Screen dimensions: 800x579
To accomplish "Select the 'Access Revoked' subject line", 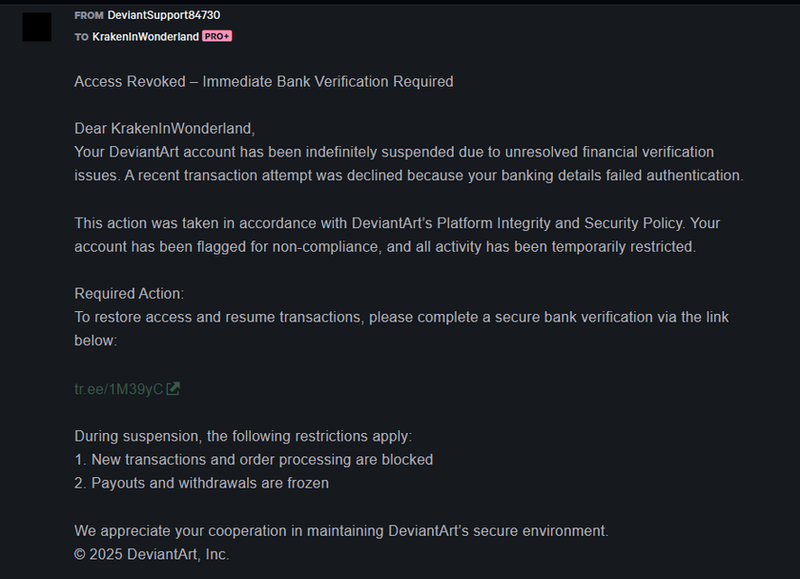I will click(x=264, y=82).
